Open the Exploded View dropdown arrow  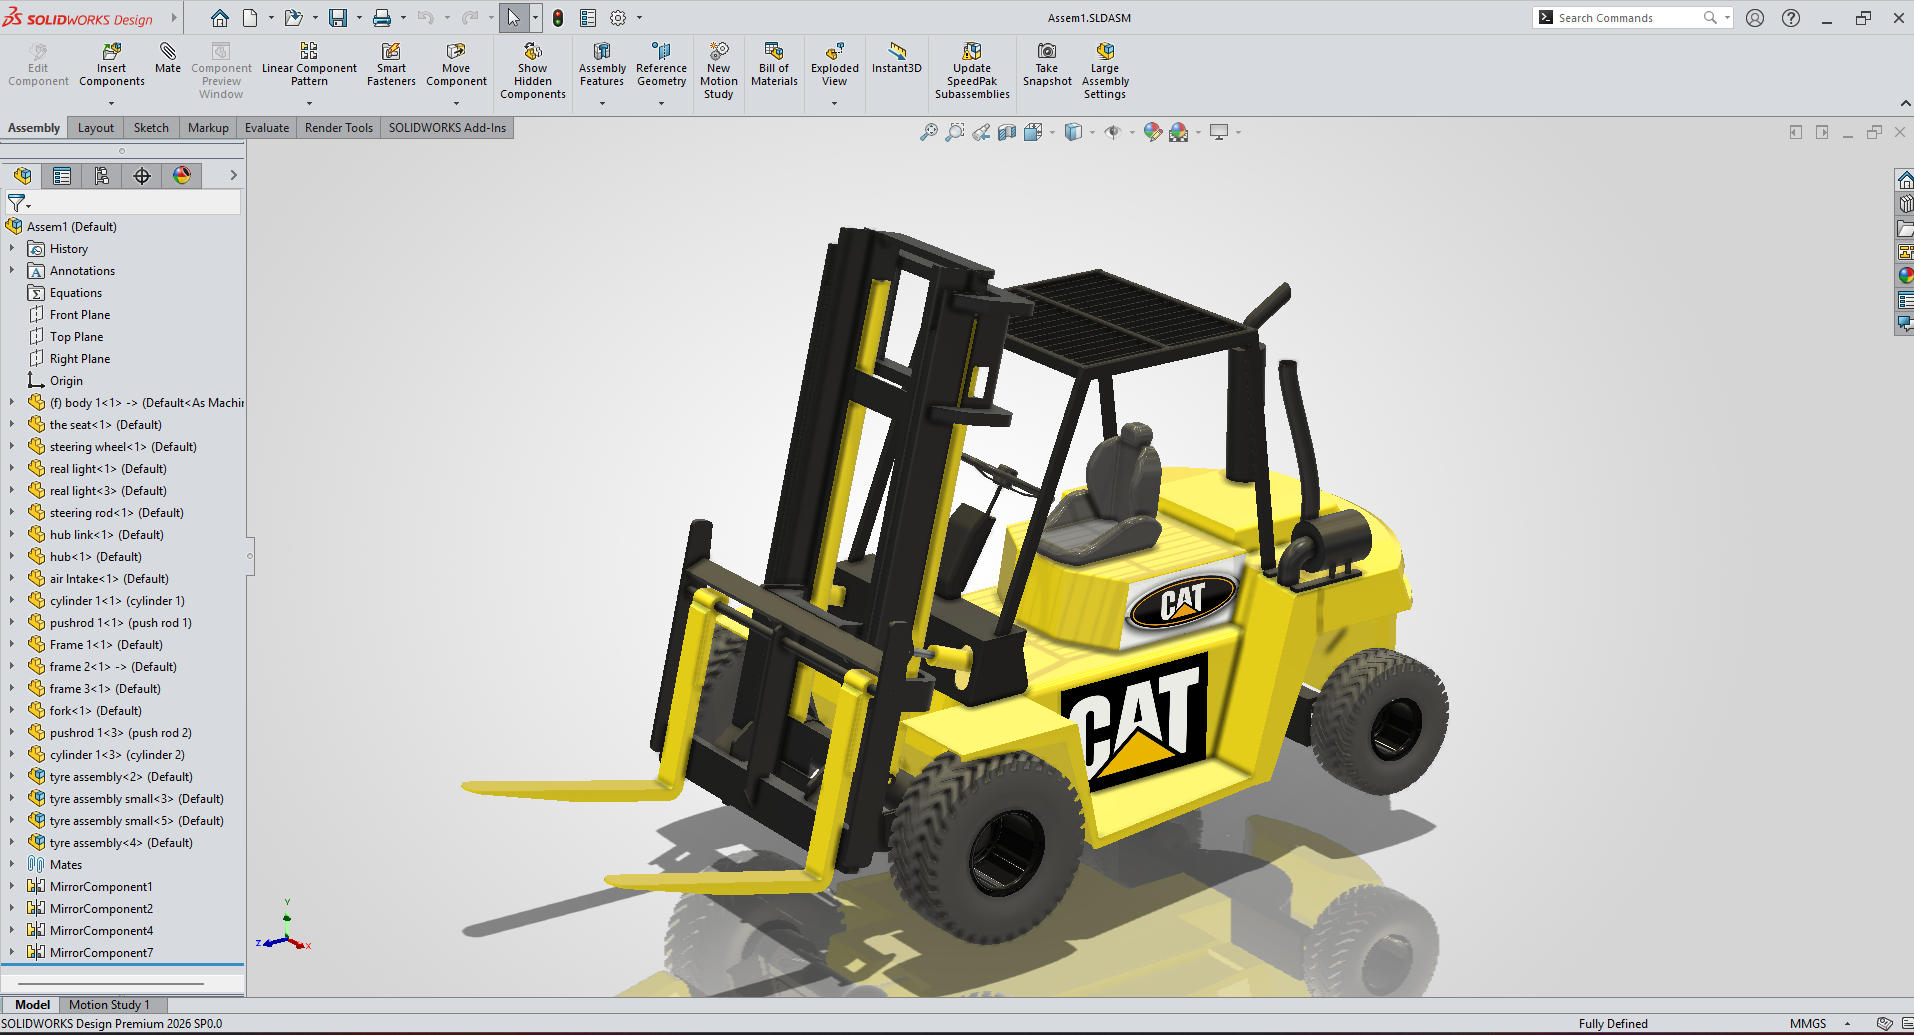834,103
